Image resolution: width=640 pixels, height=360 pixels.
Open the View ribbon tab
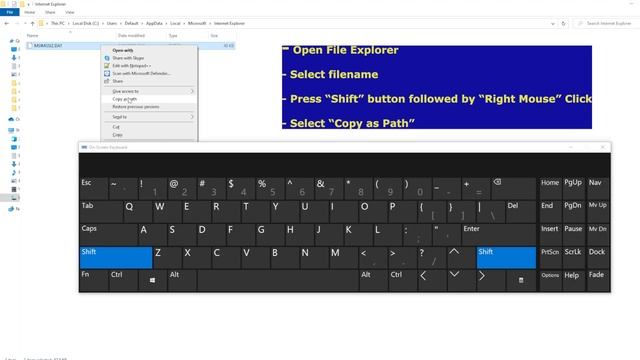coord(70,12)
